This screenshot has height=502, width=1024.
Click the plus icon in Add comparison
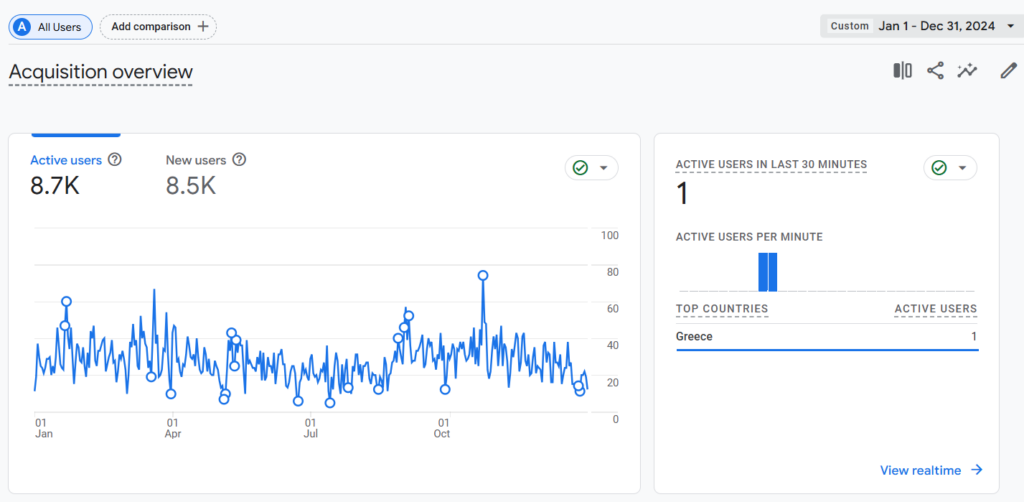[203, 27]
